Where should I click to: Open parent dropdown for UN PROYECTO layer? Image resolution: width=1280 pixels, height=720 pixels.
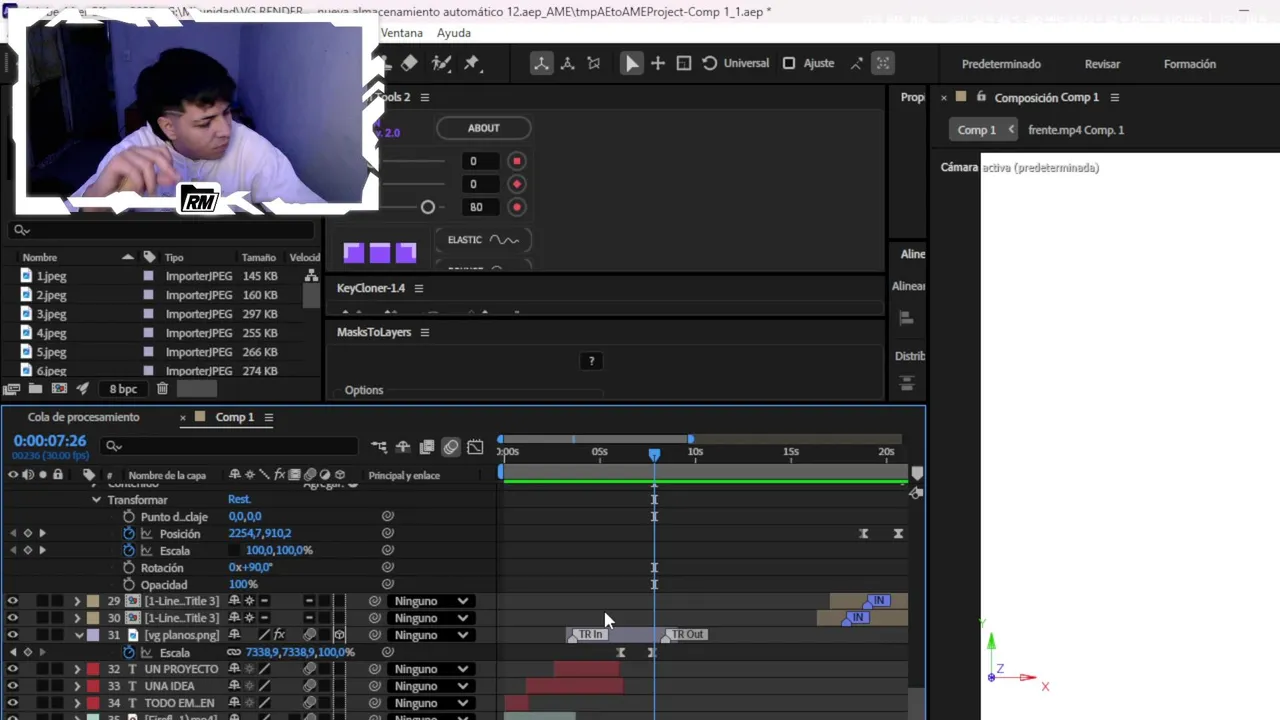(x=431, y=669)
